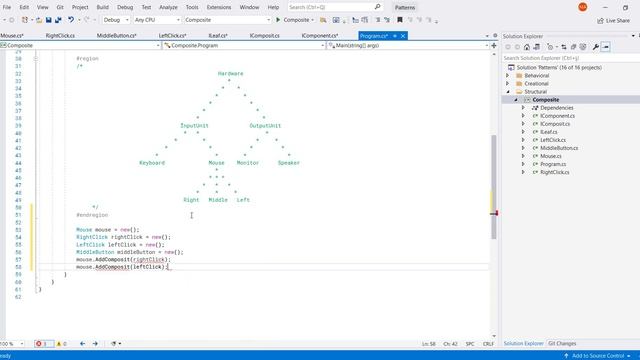Click the Home icon in Solution Explorer
Screen dimensions: 640x360
[x=527, y=47]
